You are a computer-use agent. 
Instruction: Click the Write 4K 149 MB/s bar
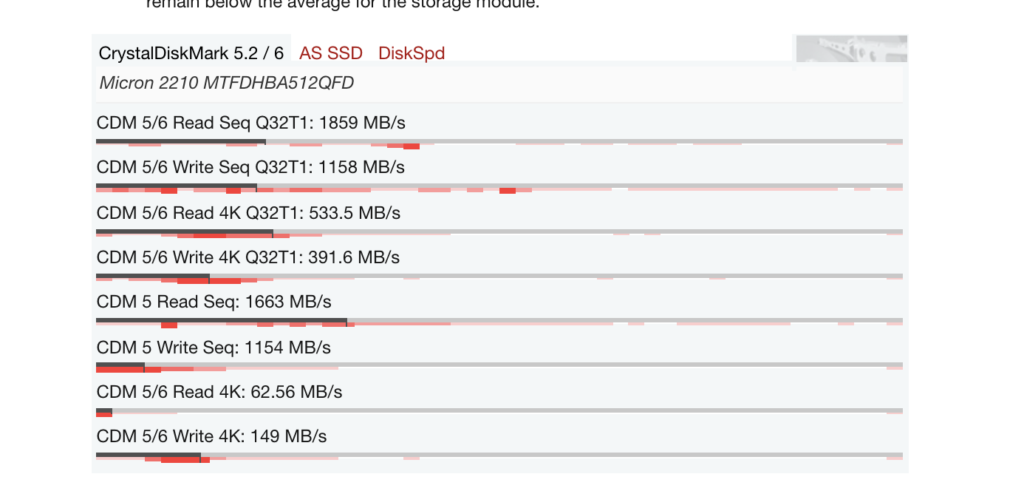click(x=500, y=457)
